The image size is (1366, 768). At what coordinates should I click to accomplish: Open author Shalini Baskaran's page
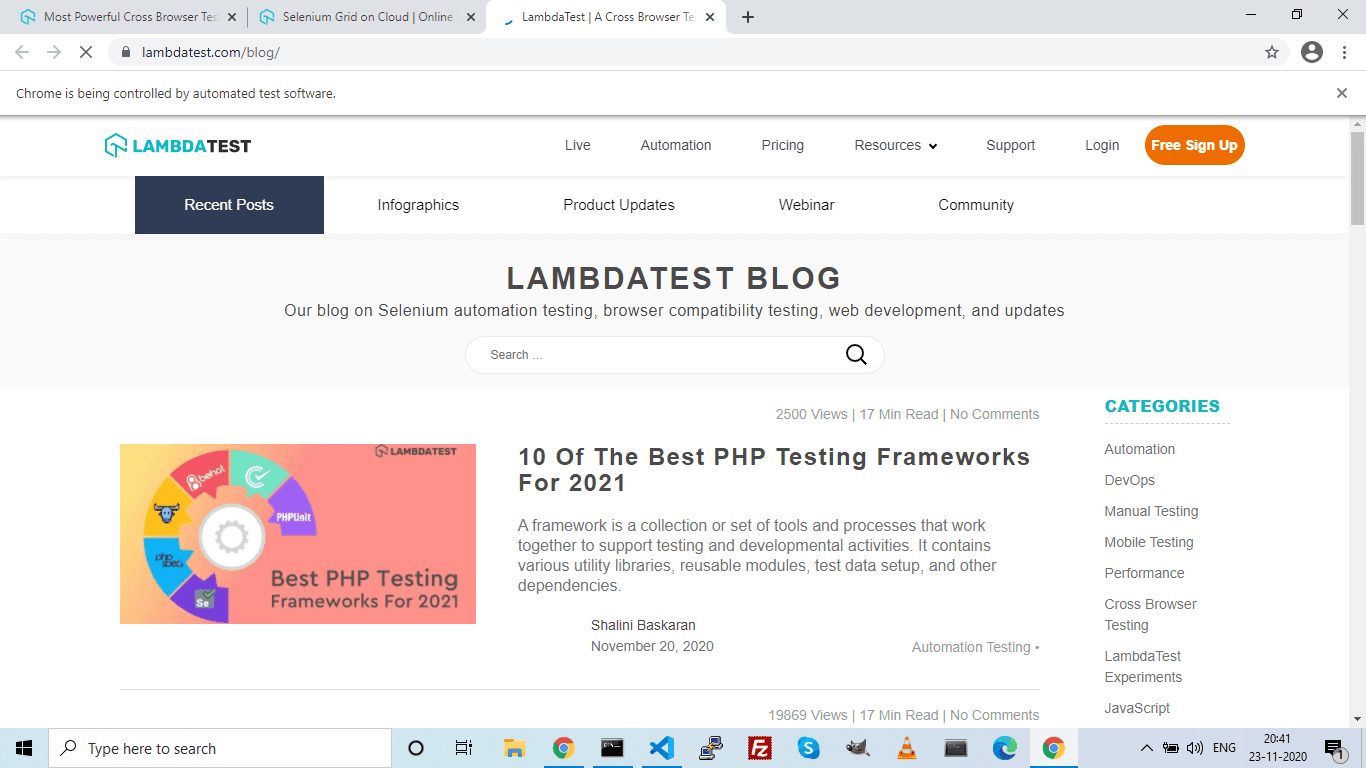coord(643,625)
